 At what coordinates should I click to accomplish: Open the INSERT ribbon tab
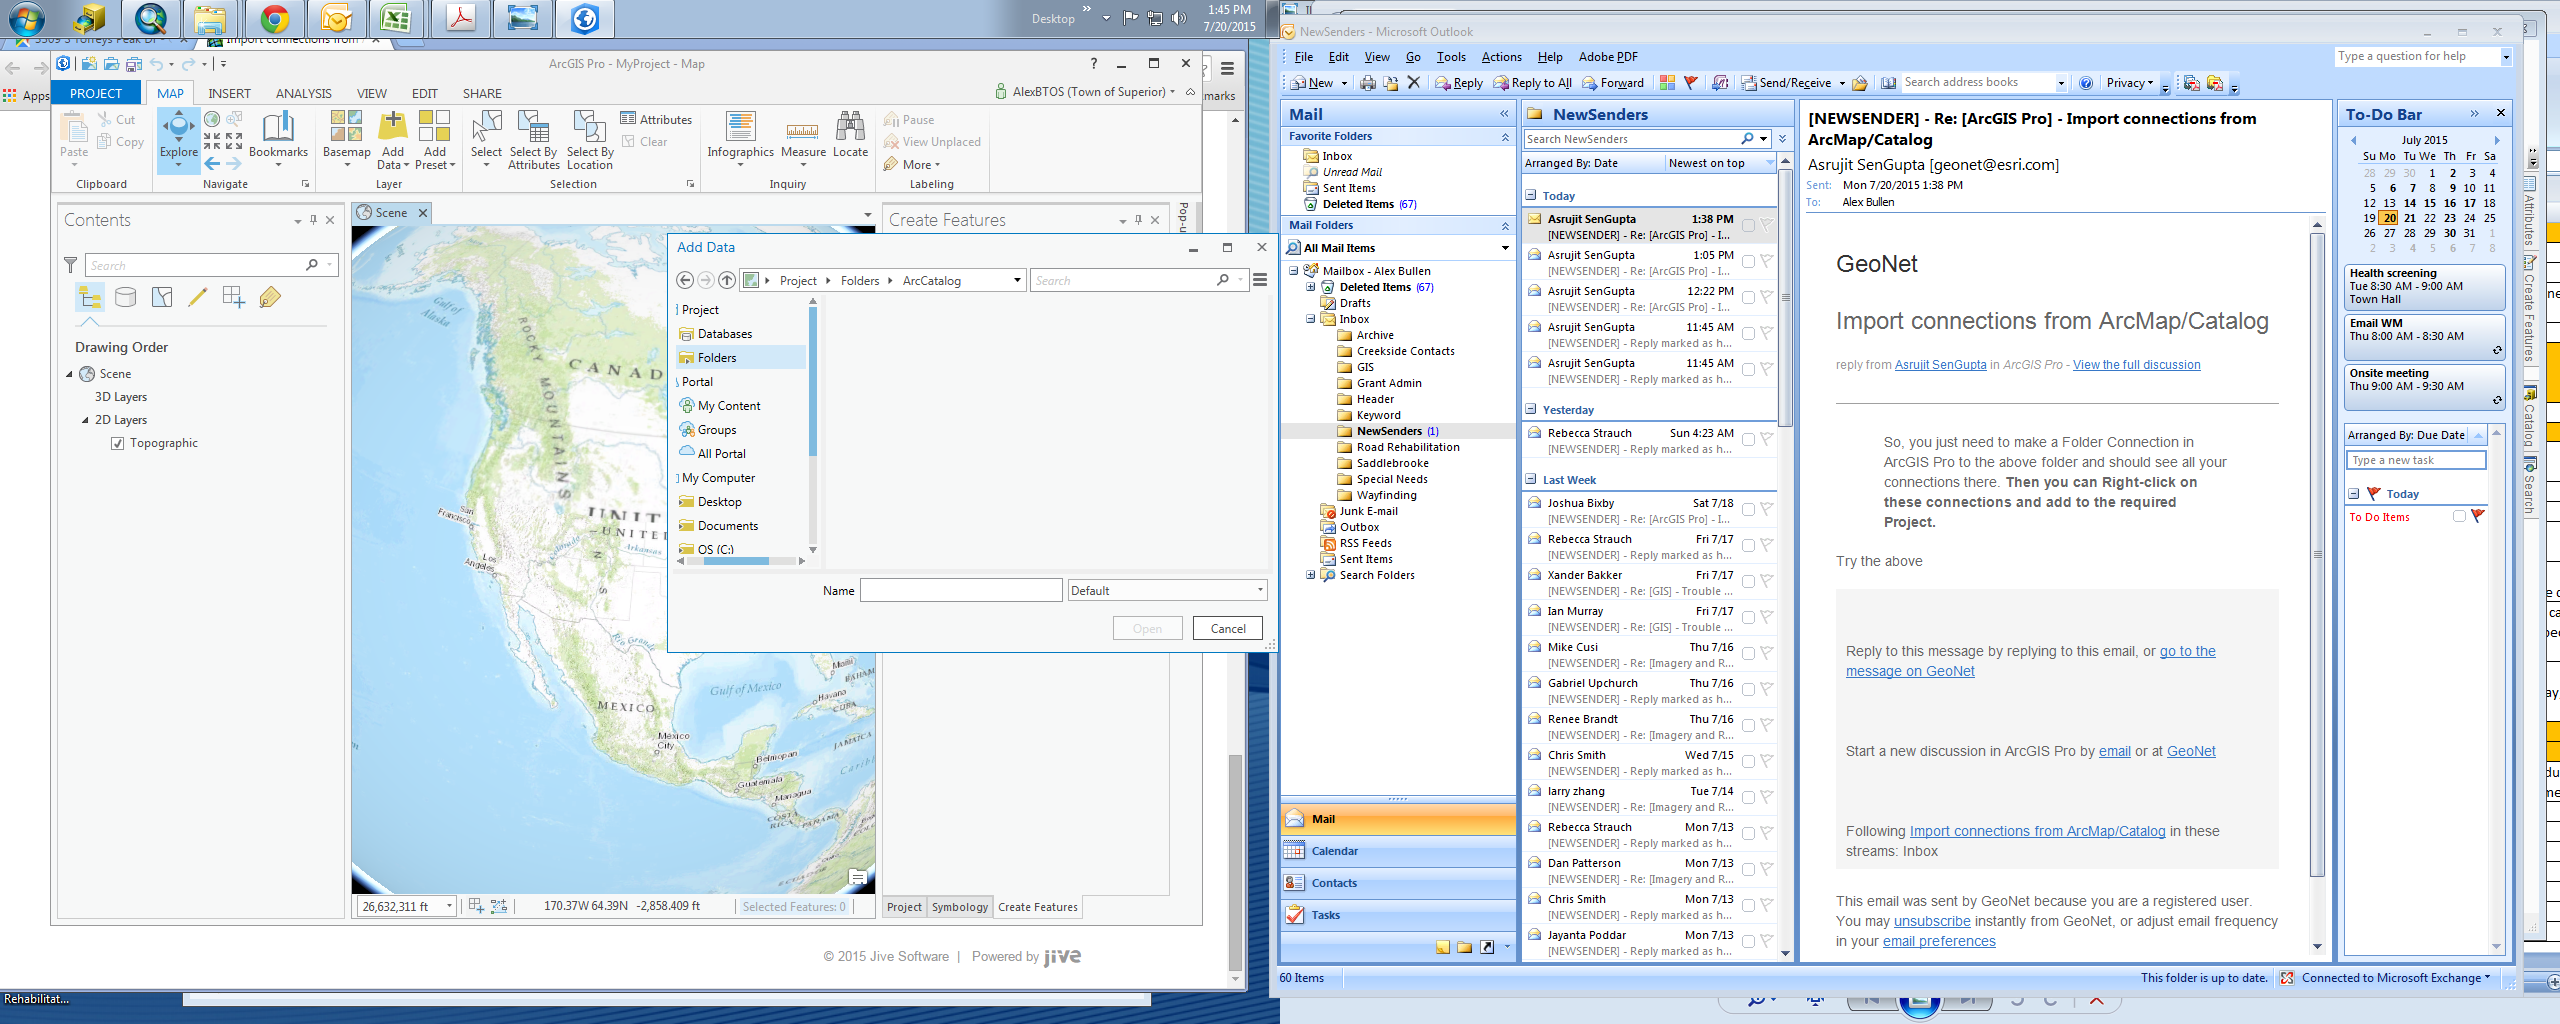229,93
